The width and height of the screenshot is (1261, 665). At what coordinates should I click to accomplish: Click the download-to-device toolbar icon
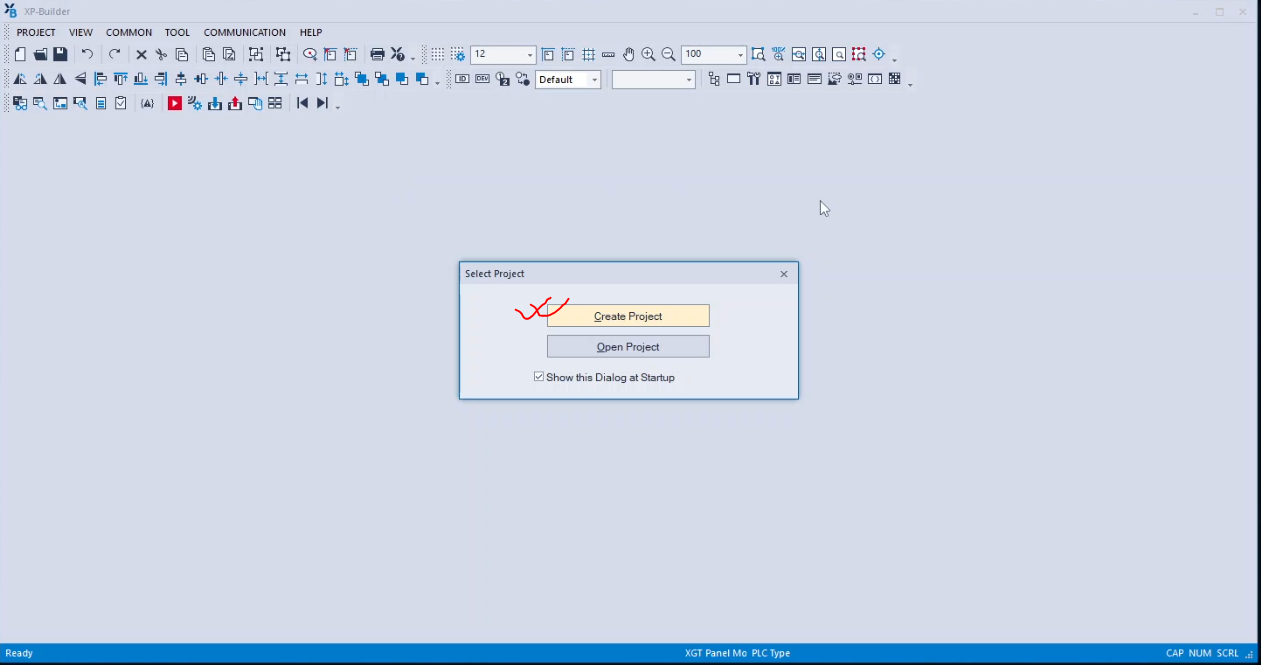click(216, 103)
